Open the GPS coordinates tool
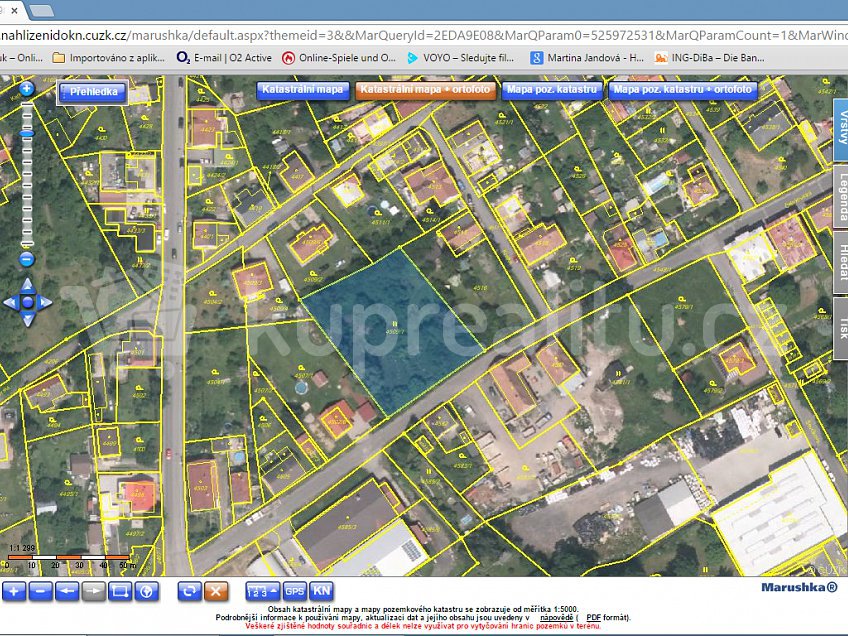 pyautogui.click(x=295, y=591)
